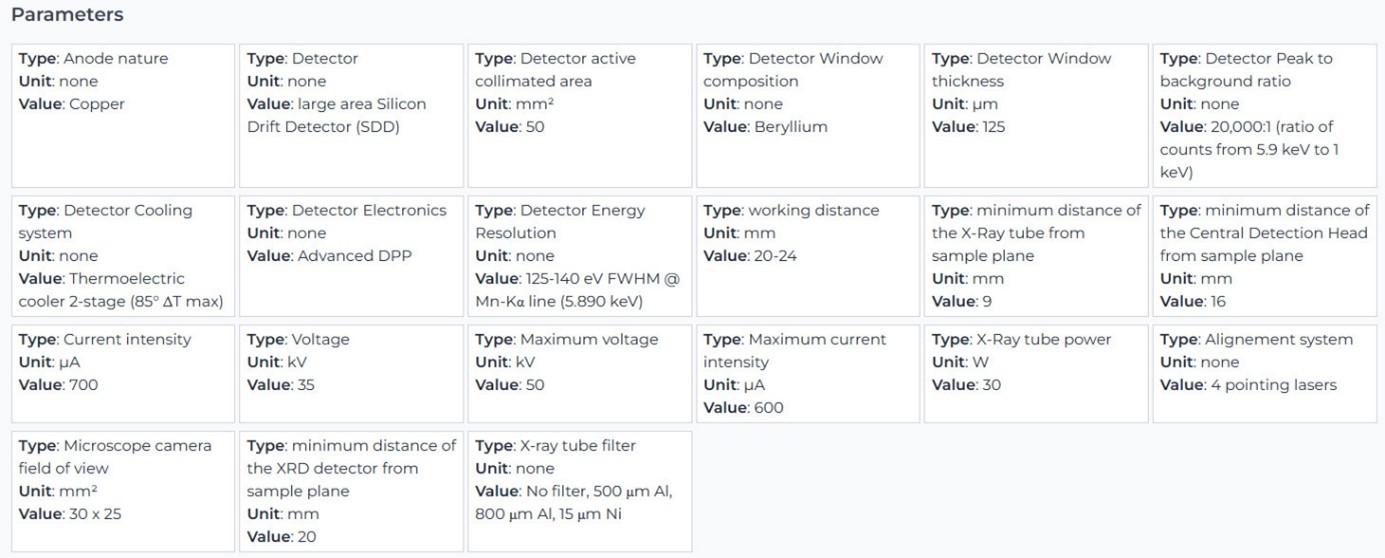The image size is (1385, 558).
Task: Select the X-Ray tube minimum distance card
Action: [1035, 256]
